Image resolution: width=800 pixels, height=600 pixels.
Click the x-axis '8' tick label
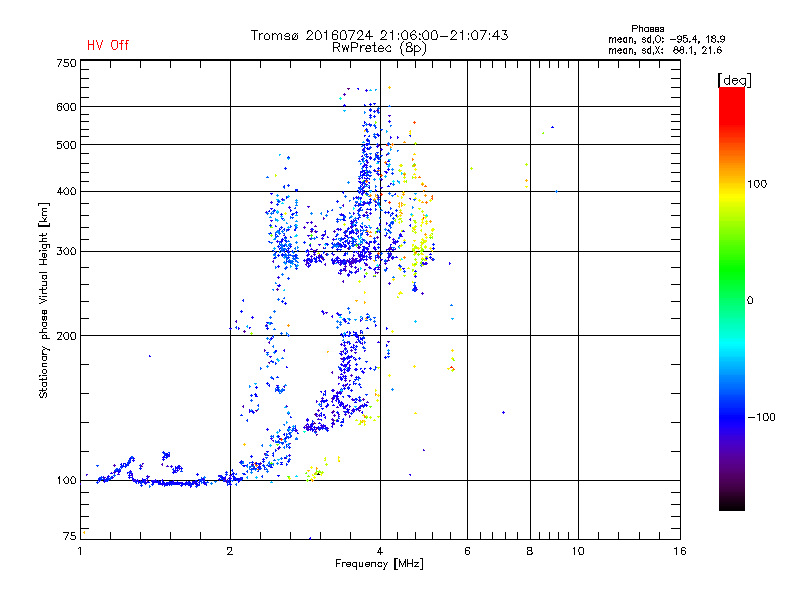[530, 551]
